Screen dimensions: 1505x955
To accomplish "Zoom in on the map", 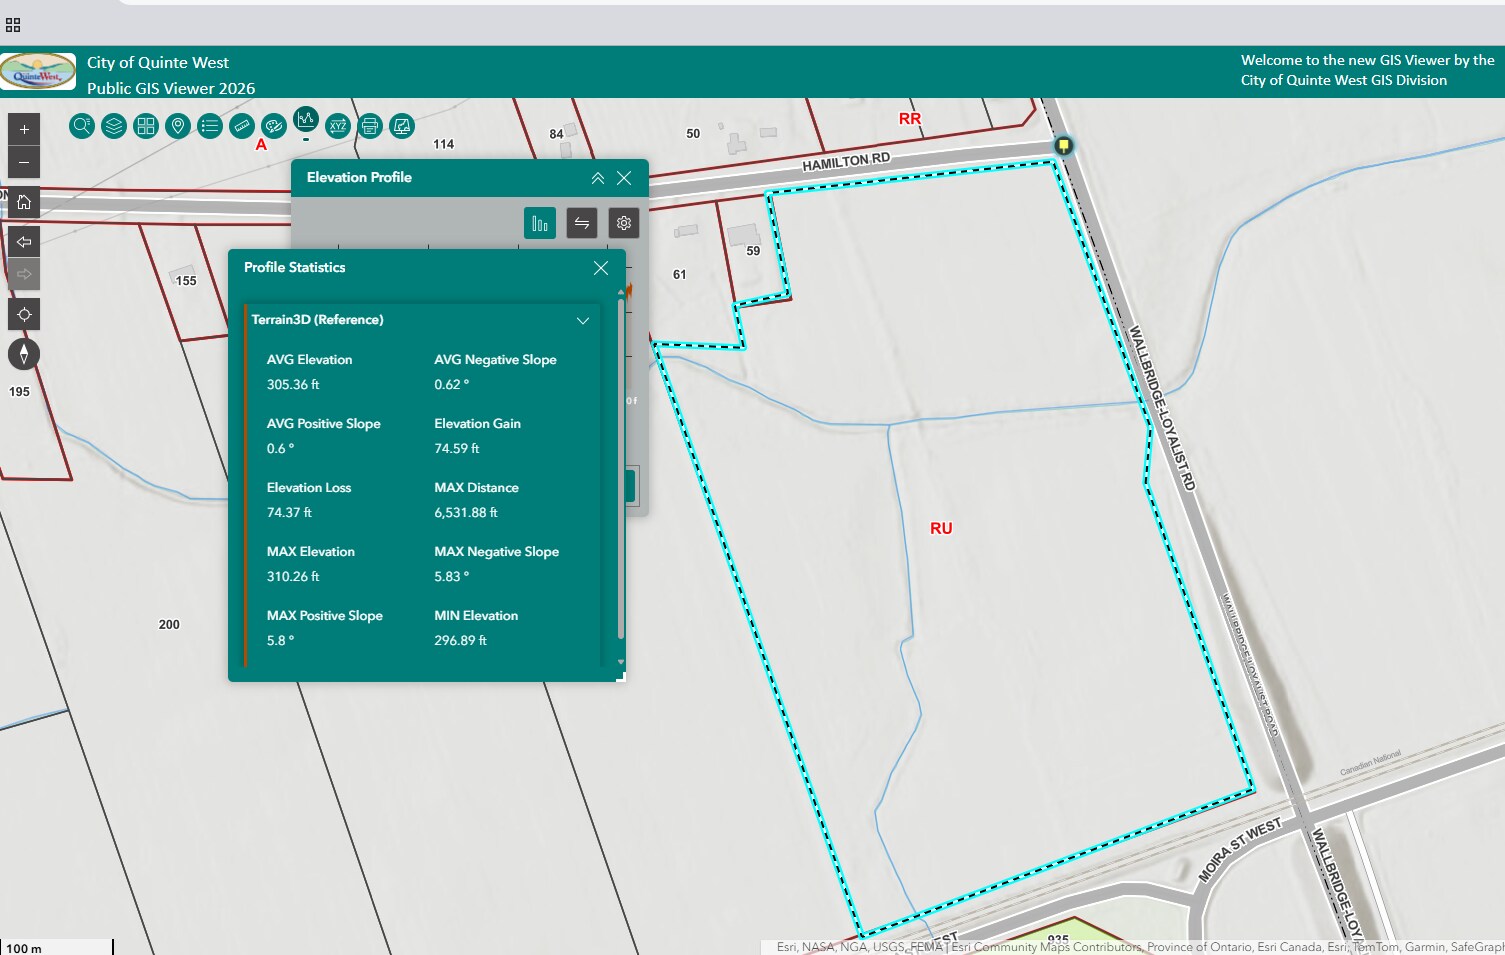I will tap(24, 129).
